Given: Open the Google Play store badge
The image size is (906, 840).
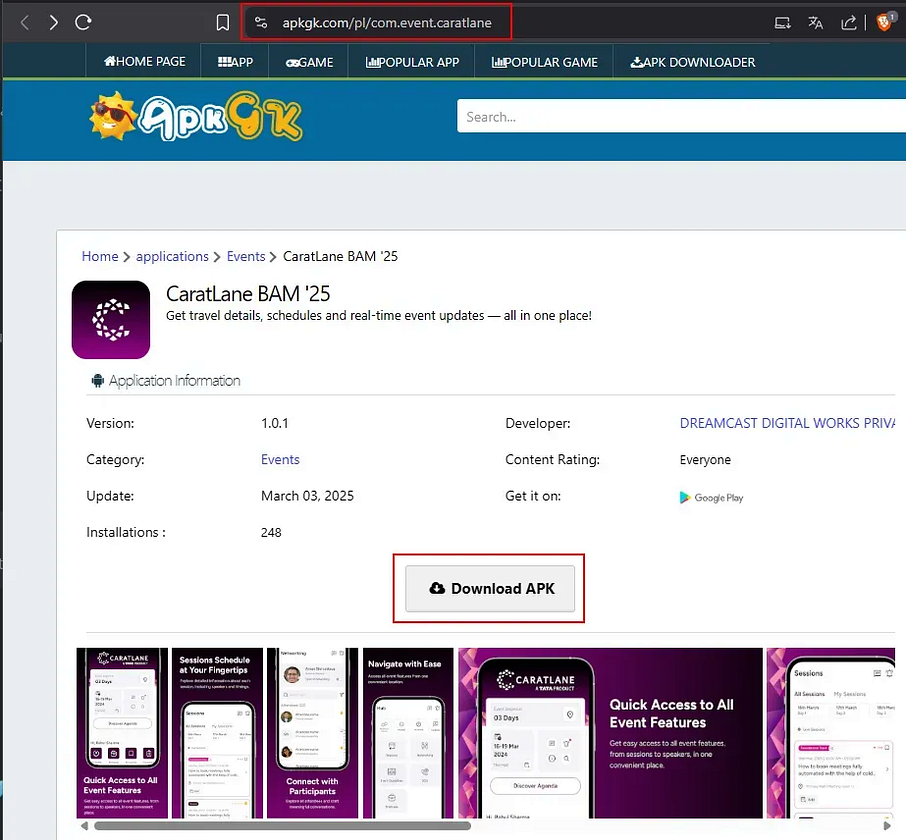Looking at the screenshot, I should [x=711, y=497].
